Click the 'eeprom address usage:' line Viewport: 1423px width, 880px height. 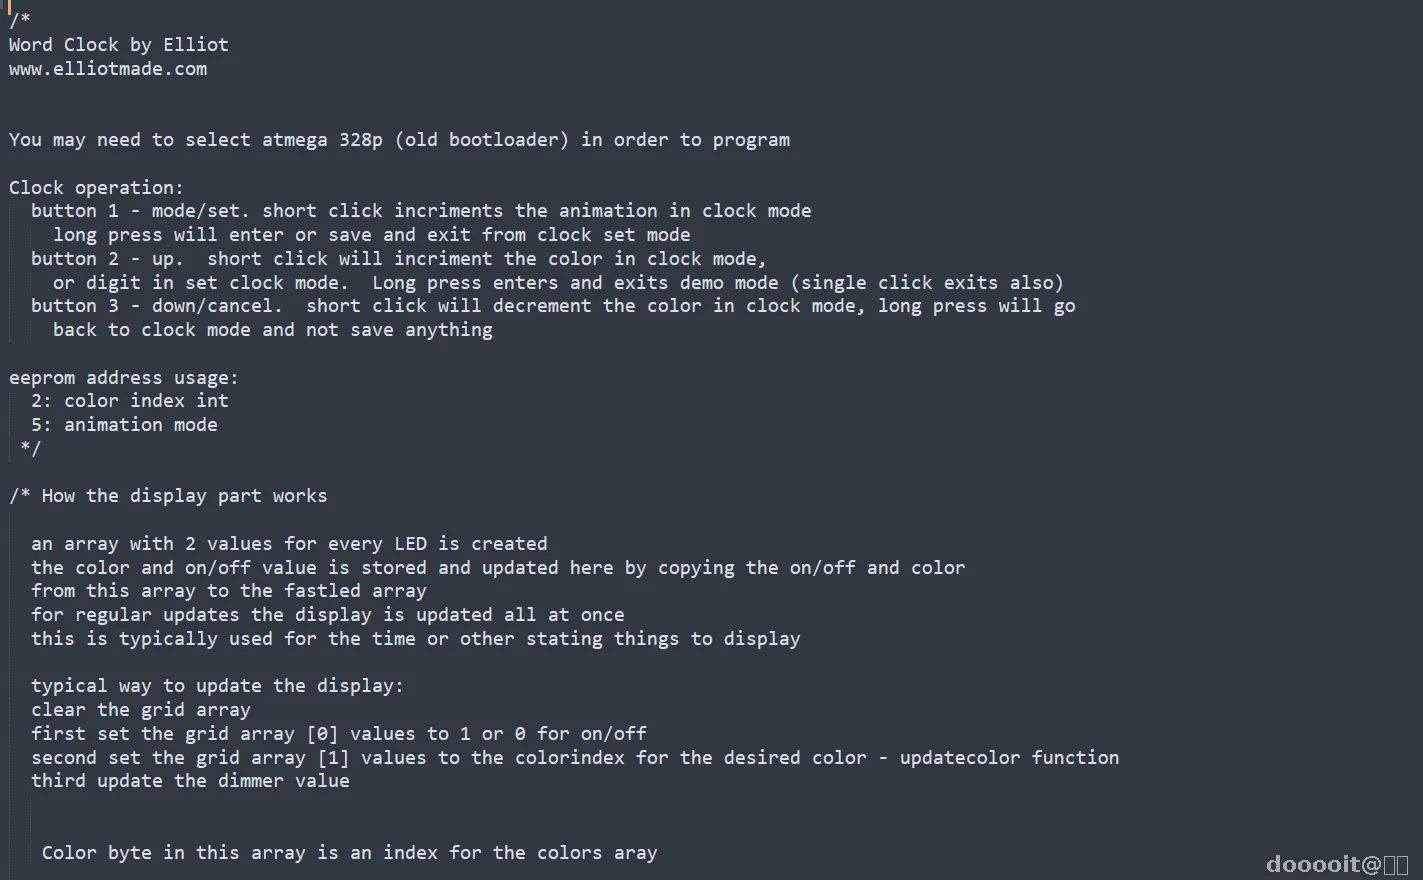[124, 378]
